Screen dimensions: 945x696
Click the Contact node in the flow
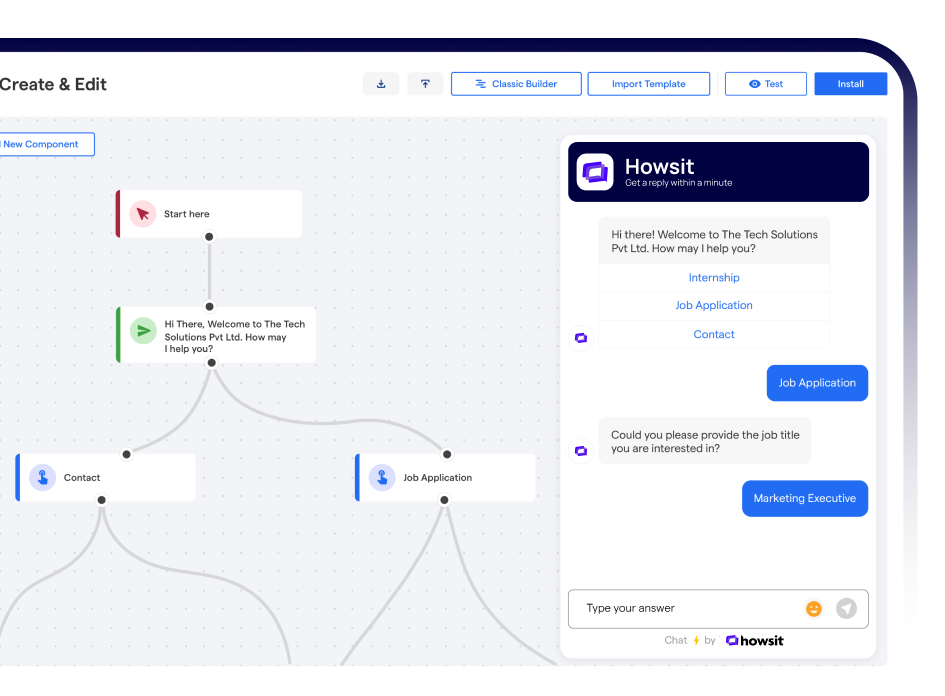[x=105, y=477]
